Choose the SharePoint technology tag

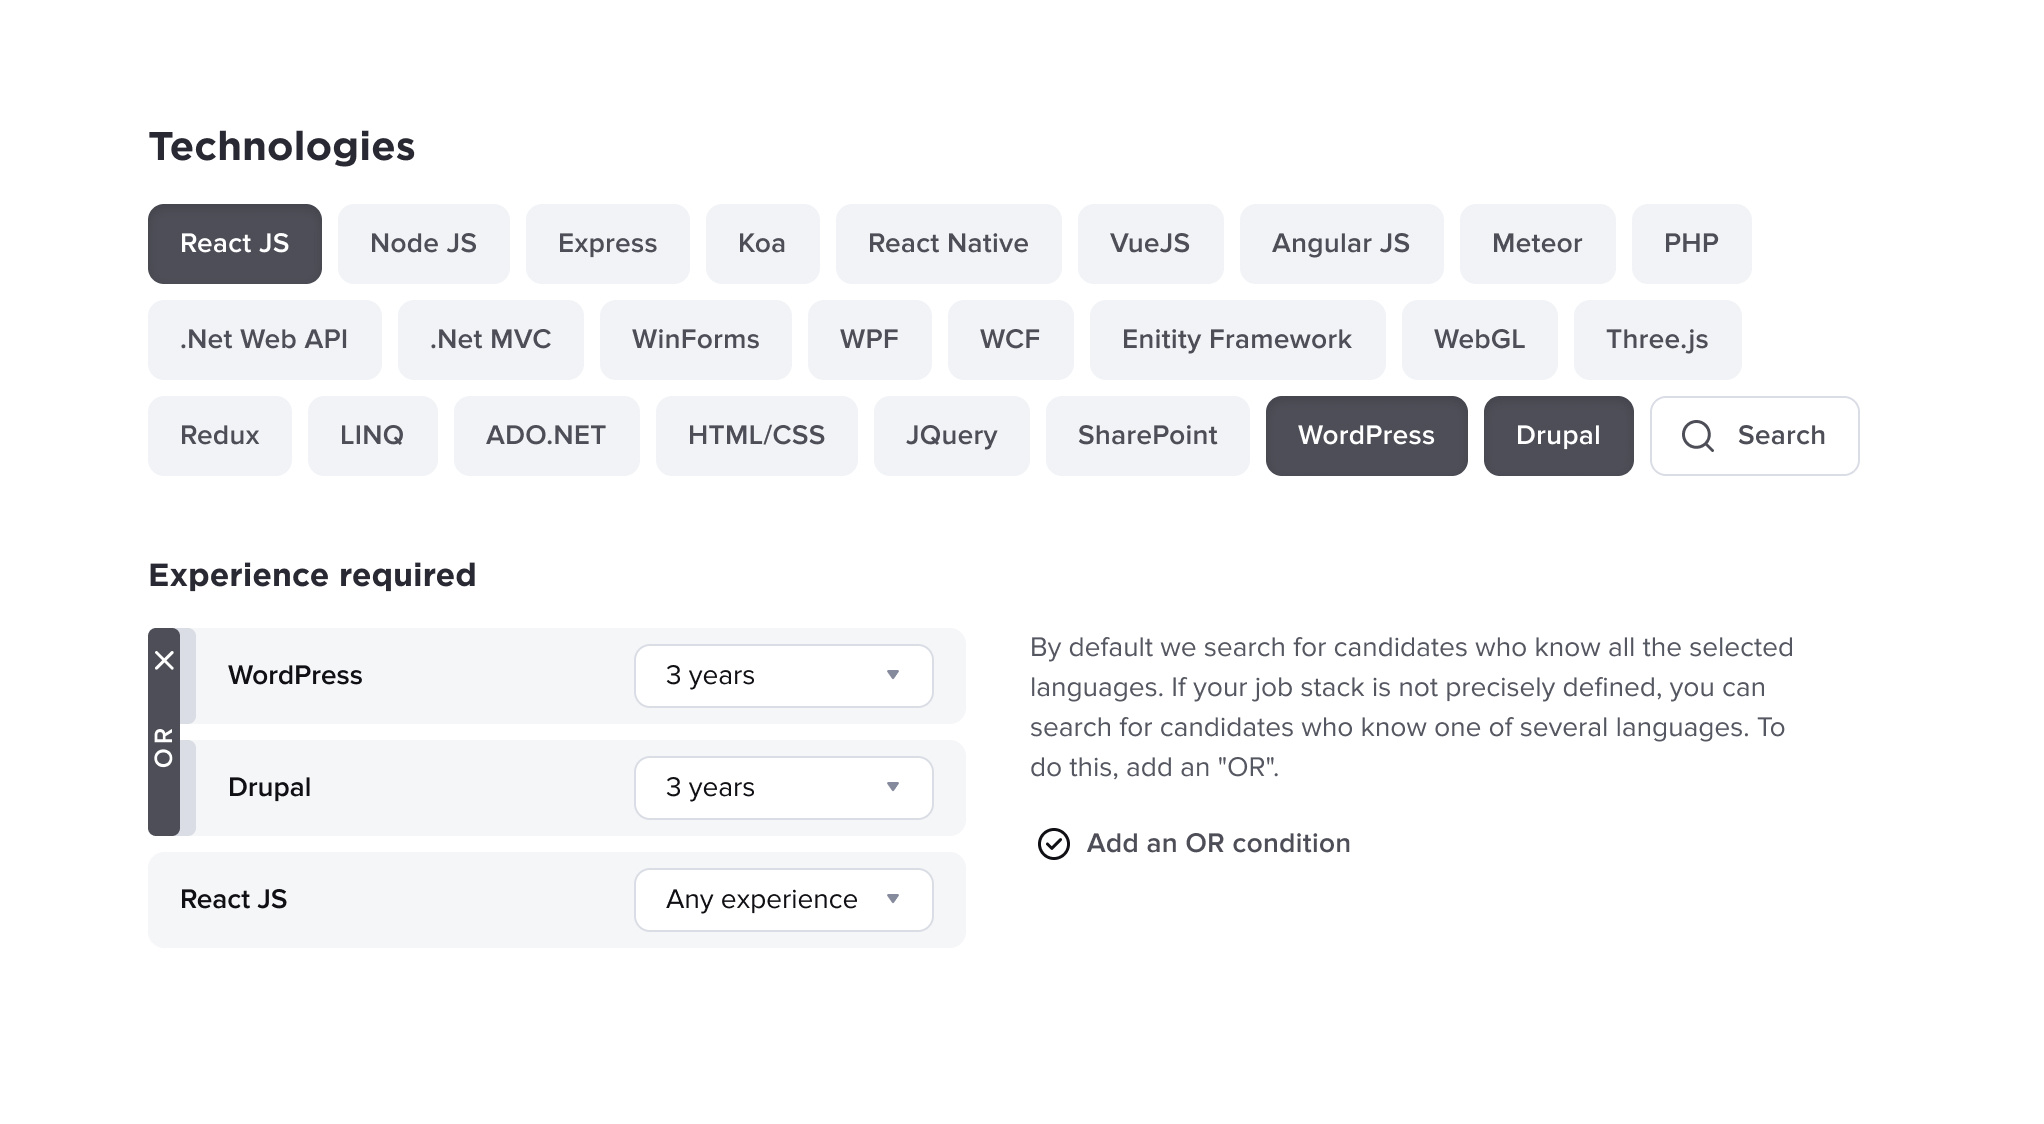pos(1147,435)
